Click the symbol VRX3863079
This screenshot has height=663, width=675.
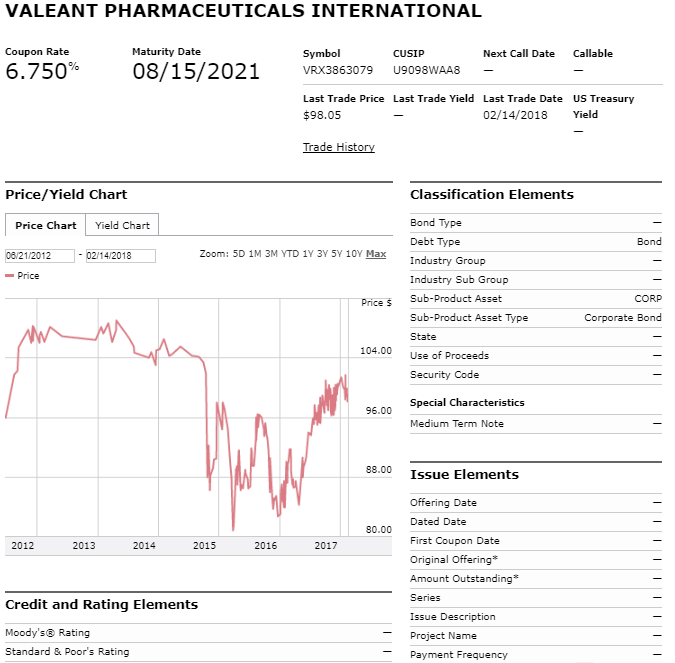pyautogui.click(x=338, y=70)
